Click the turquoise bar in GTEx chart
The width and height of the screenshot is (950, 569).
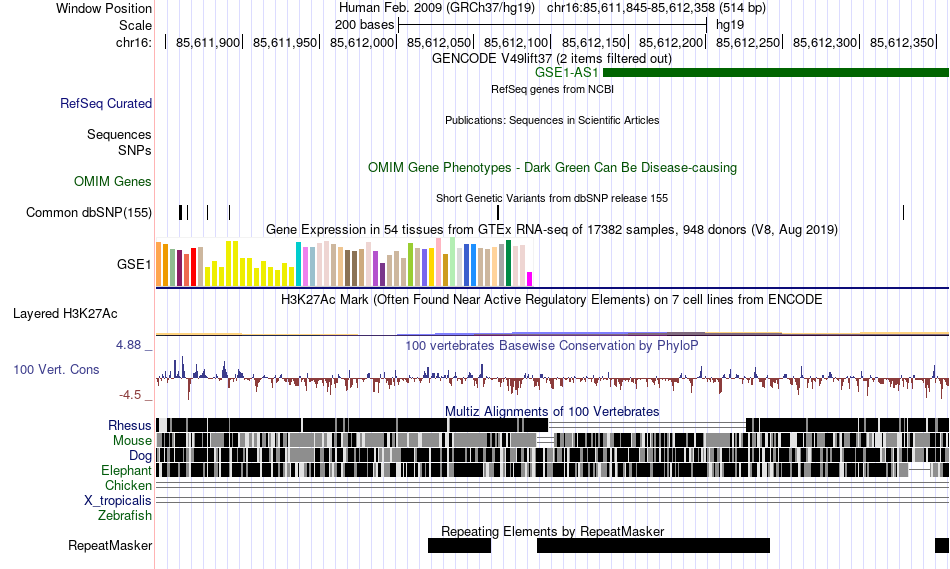point(298,264)
